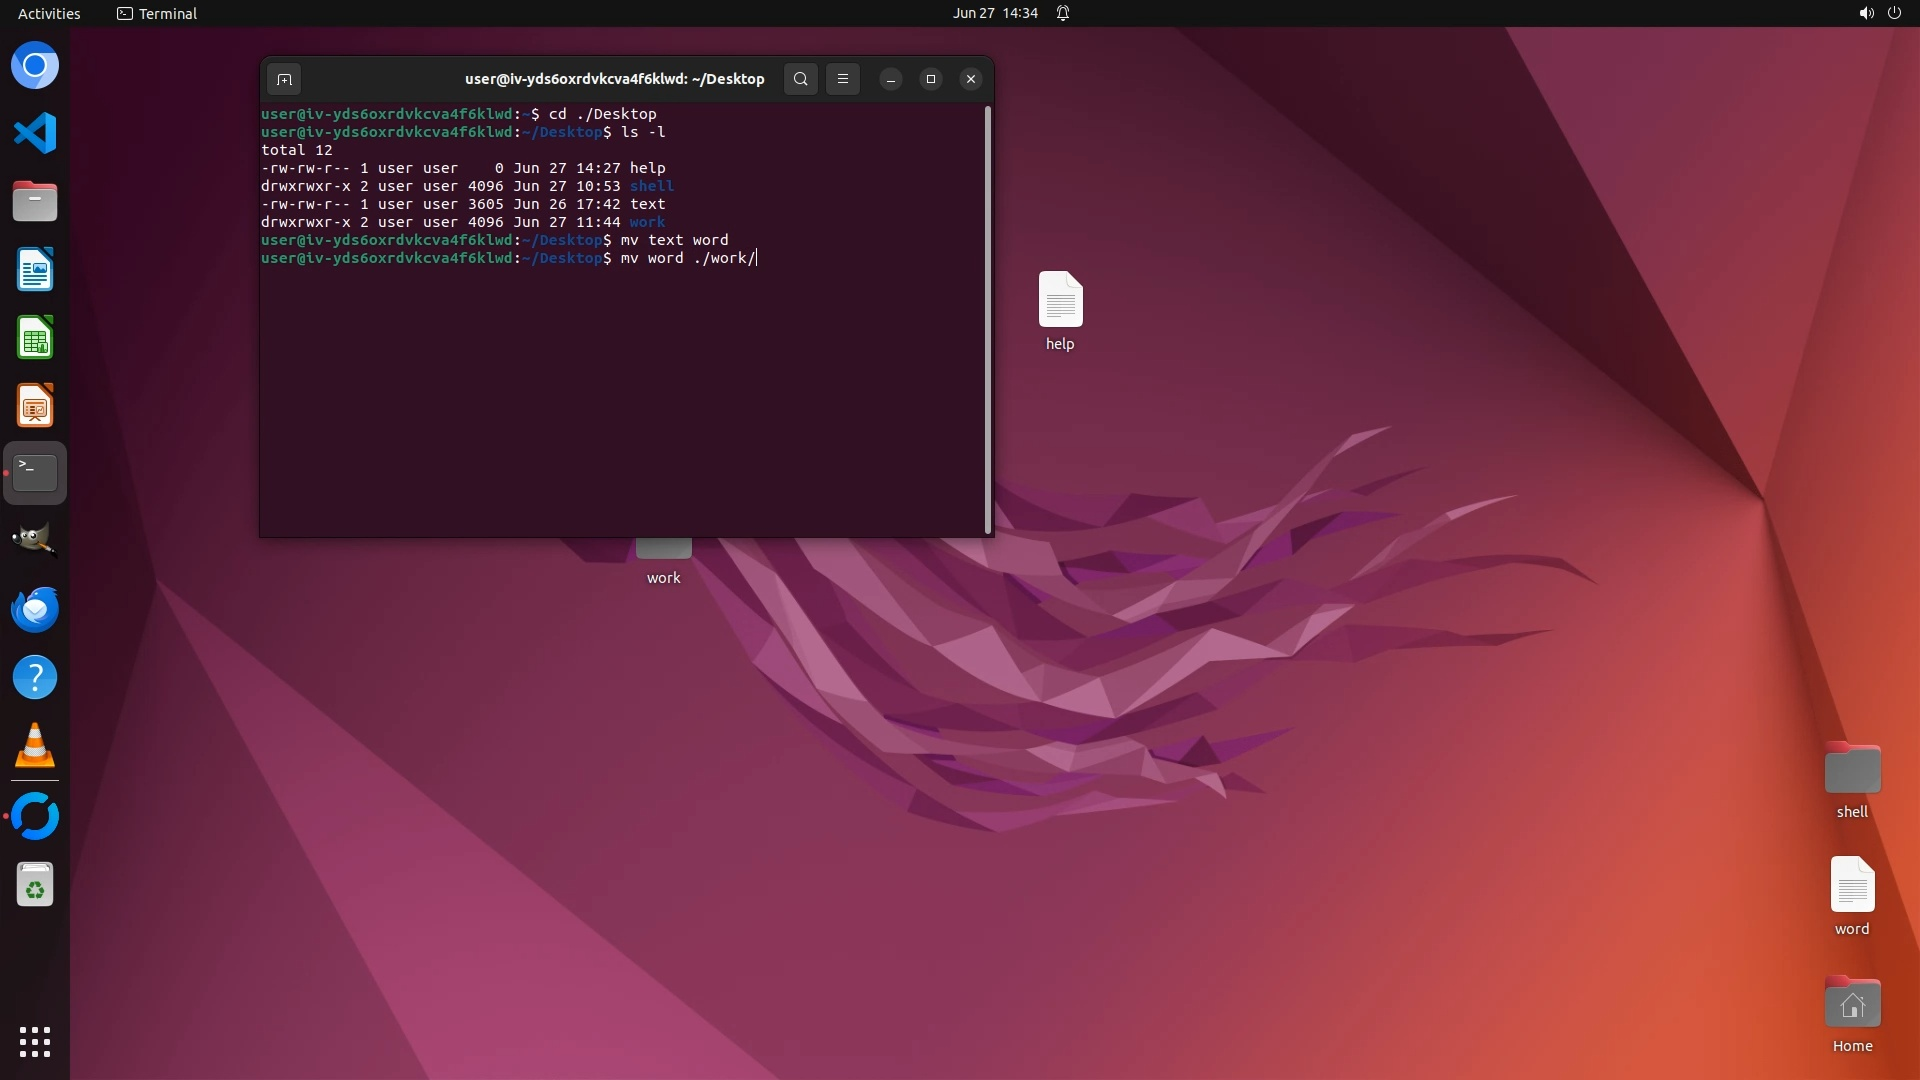
Task: Expand the system menu via volume icon
Action: (x=1866, y=13)
